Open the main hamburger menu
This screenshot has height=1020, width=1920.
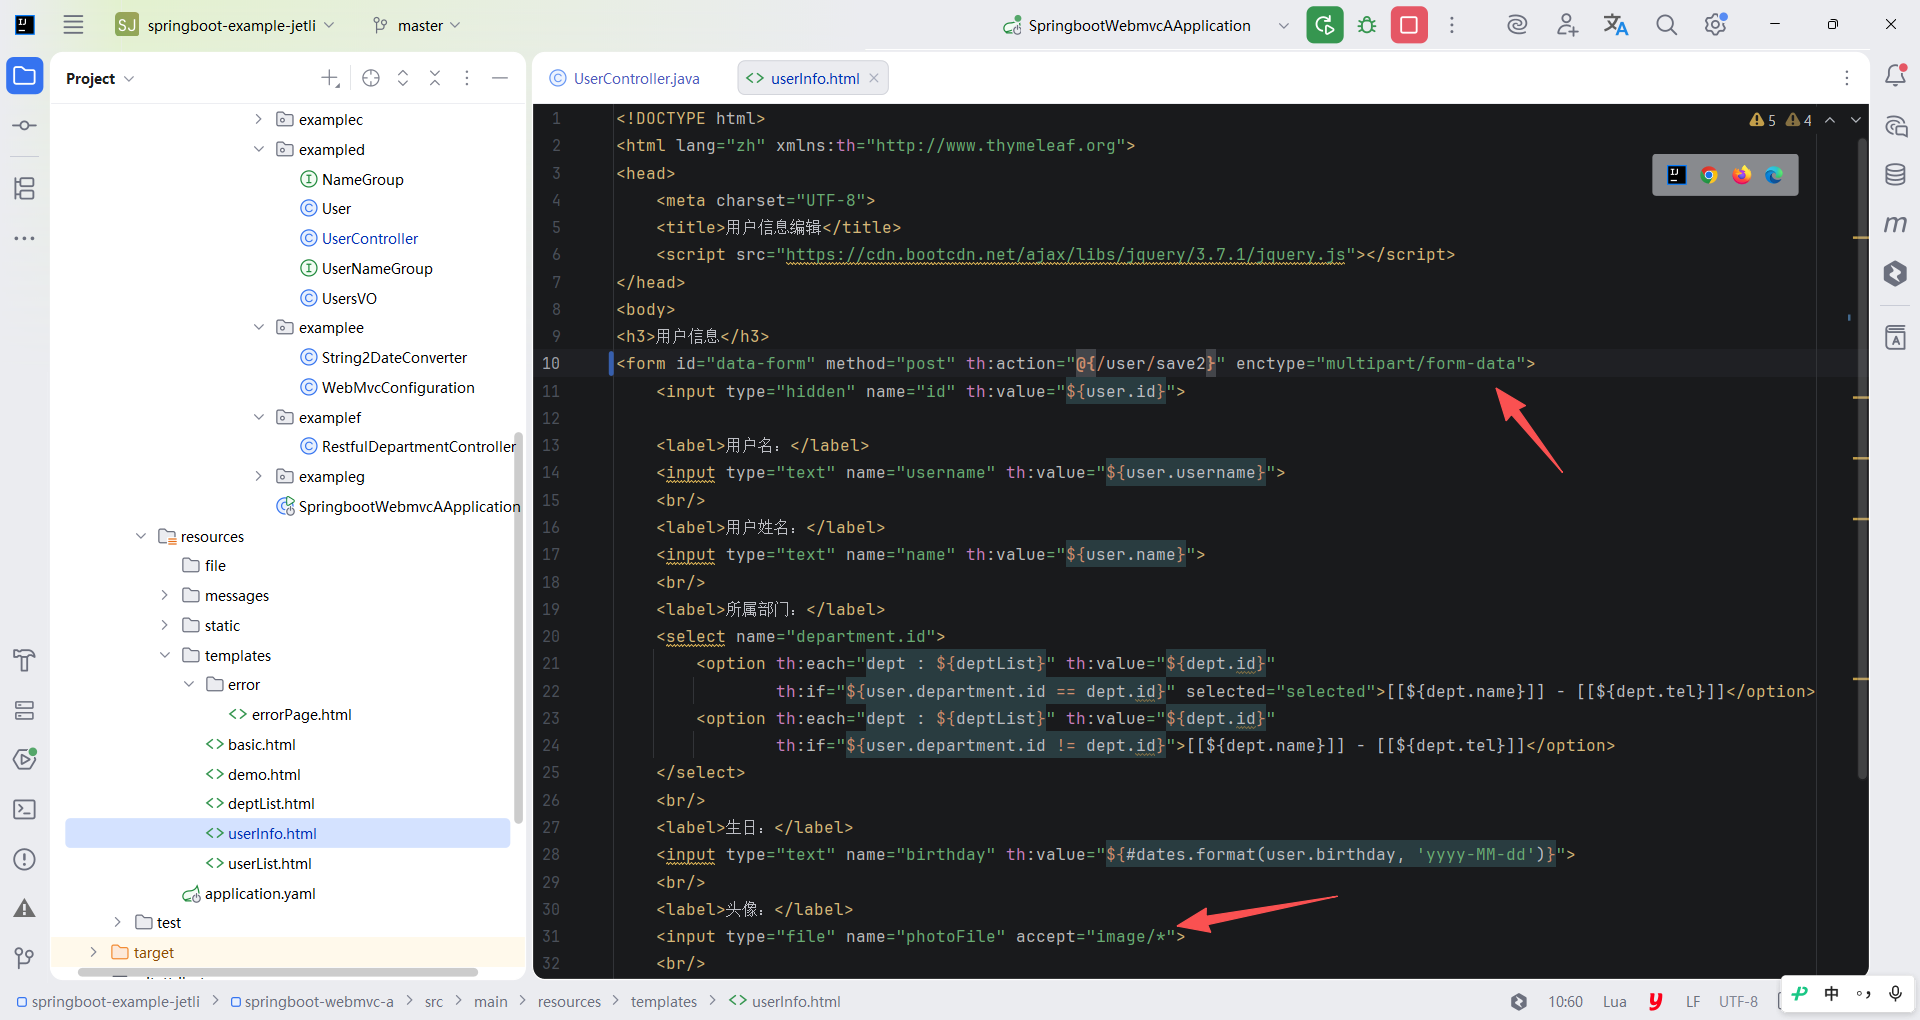pyautogui.click(x=73, y=25)
